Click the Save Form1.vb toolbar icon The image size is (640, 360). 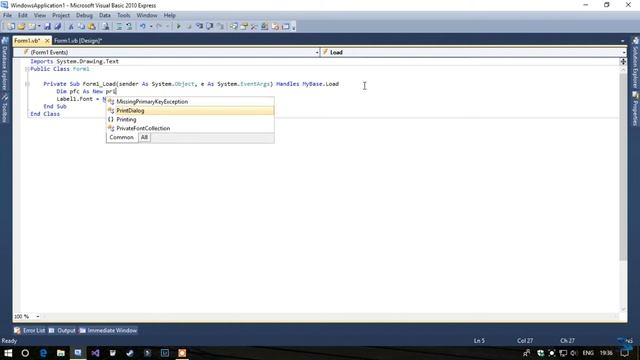coord(47,27)
